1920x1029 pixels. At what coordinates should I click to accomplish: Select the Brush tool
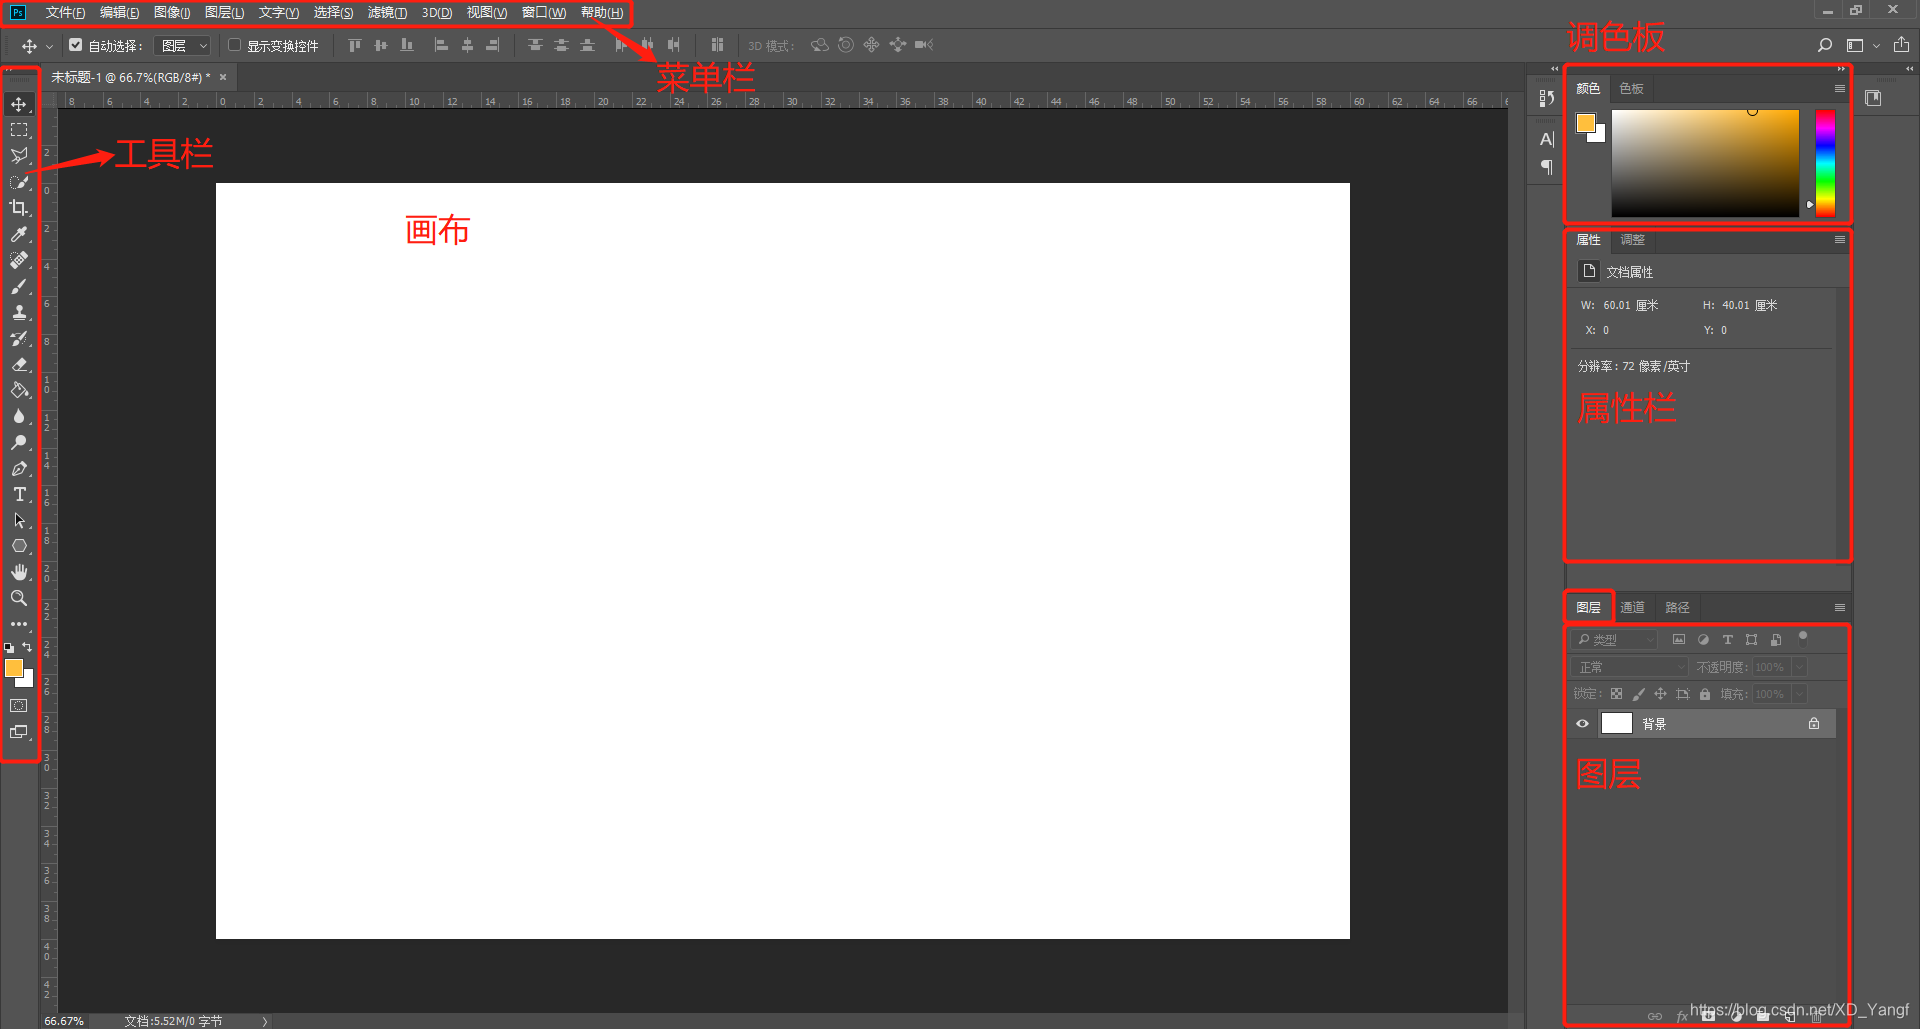pos(19,286)
